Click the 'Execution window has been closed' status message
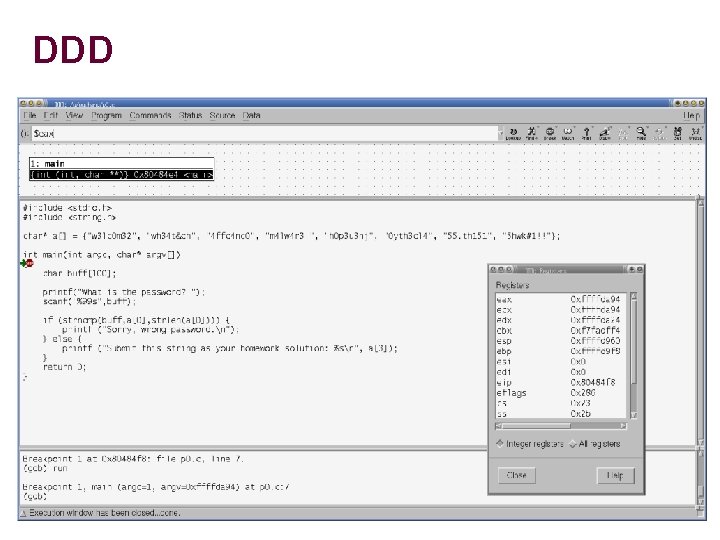 click(105, 513)
